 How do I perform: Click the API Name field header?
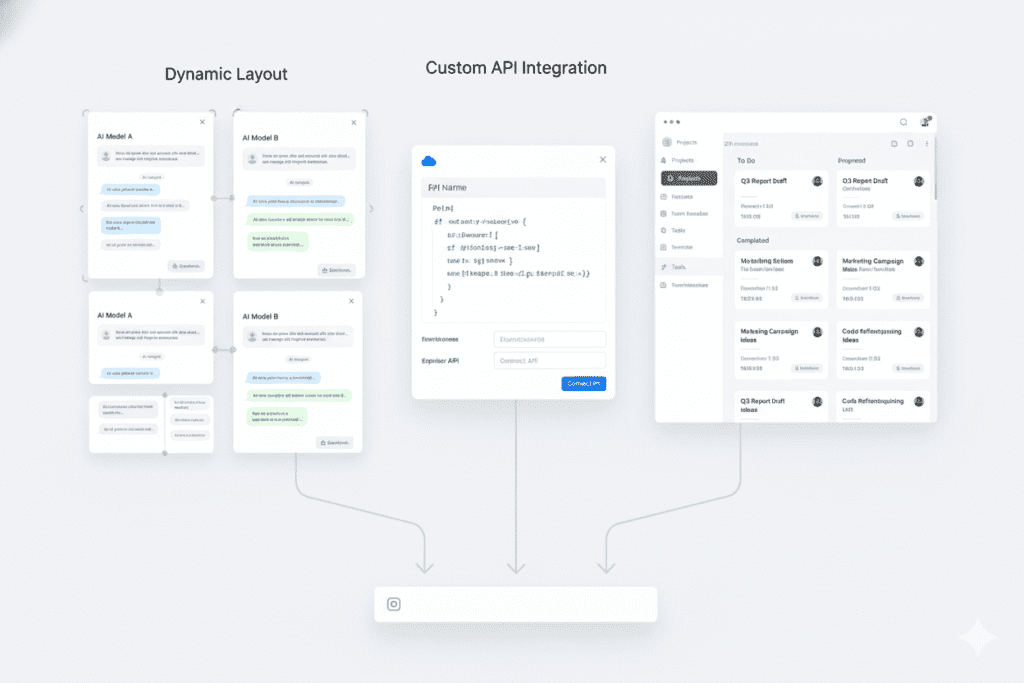coord(513,187)
